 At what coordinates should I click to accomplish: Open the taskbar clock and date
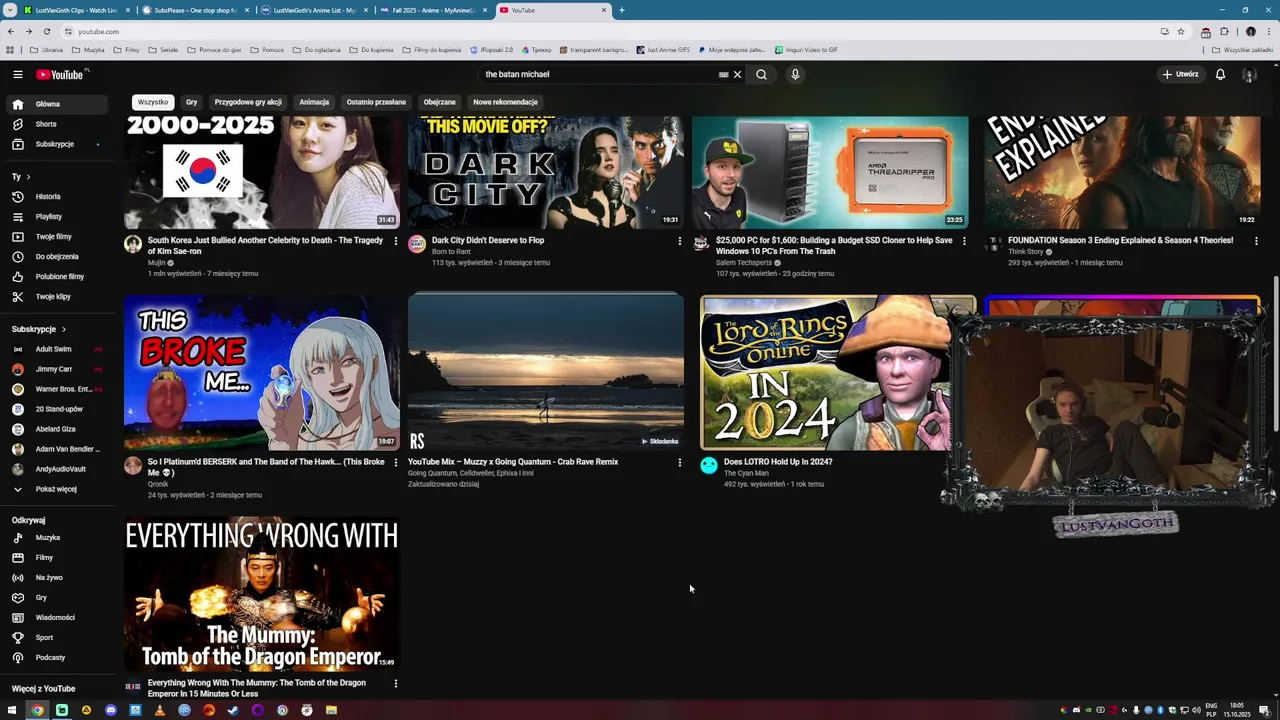pos(1237,710)
